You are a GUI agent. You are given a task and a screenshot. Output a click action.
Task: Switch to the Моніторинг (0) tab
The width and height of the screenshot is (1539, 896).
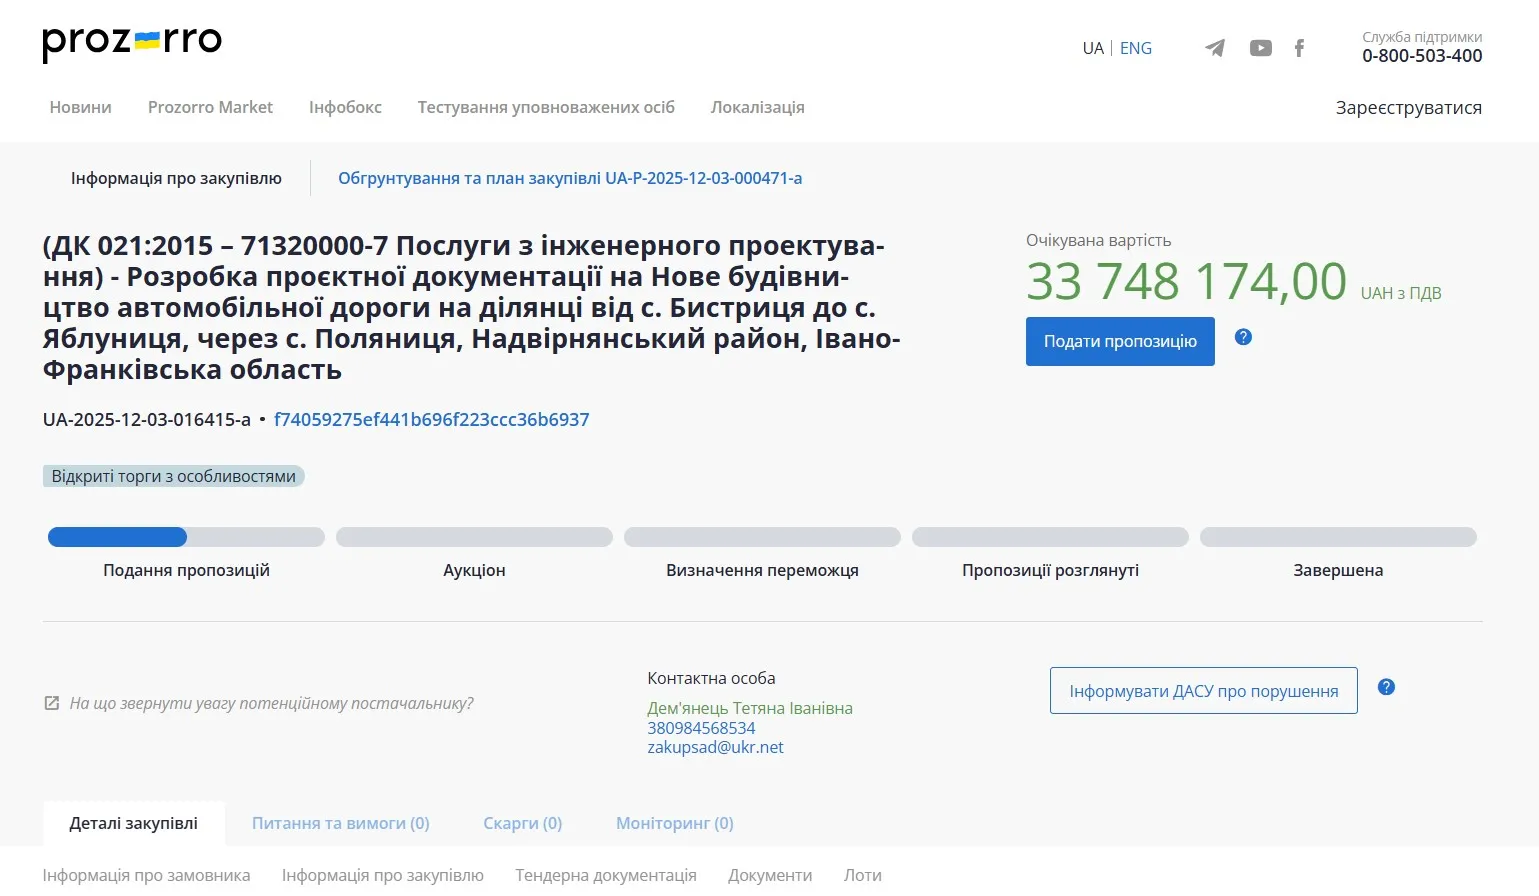674,822
